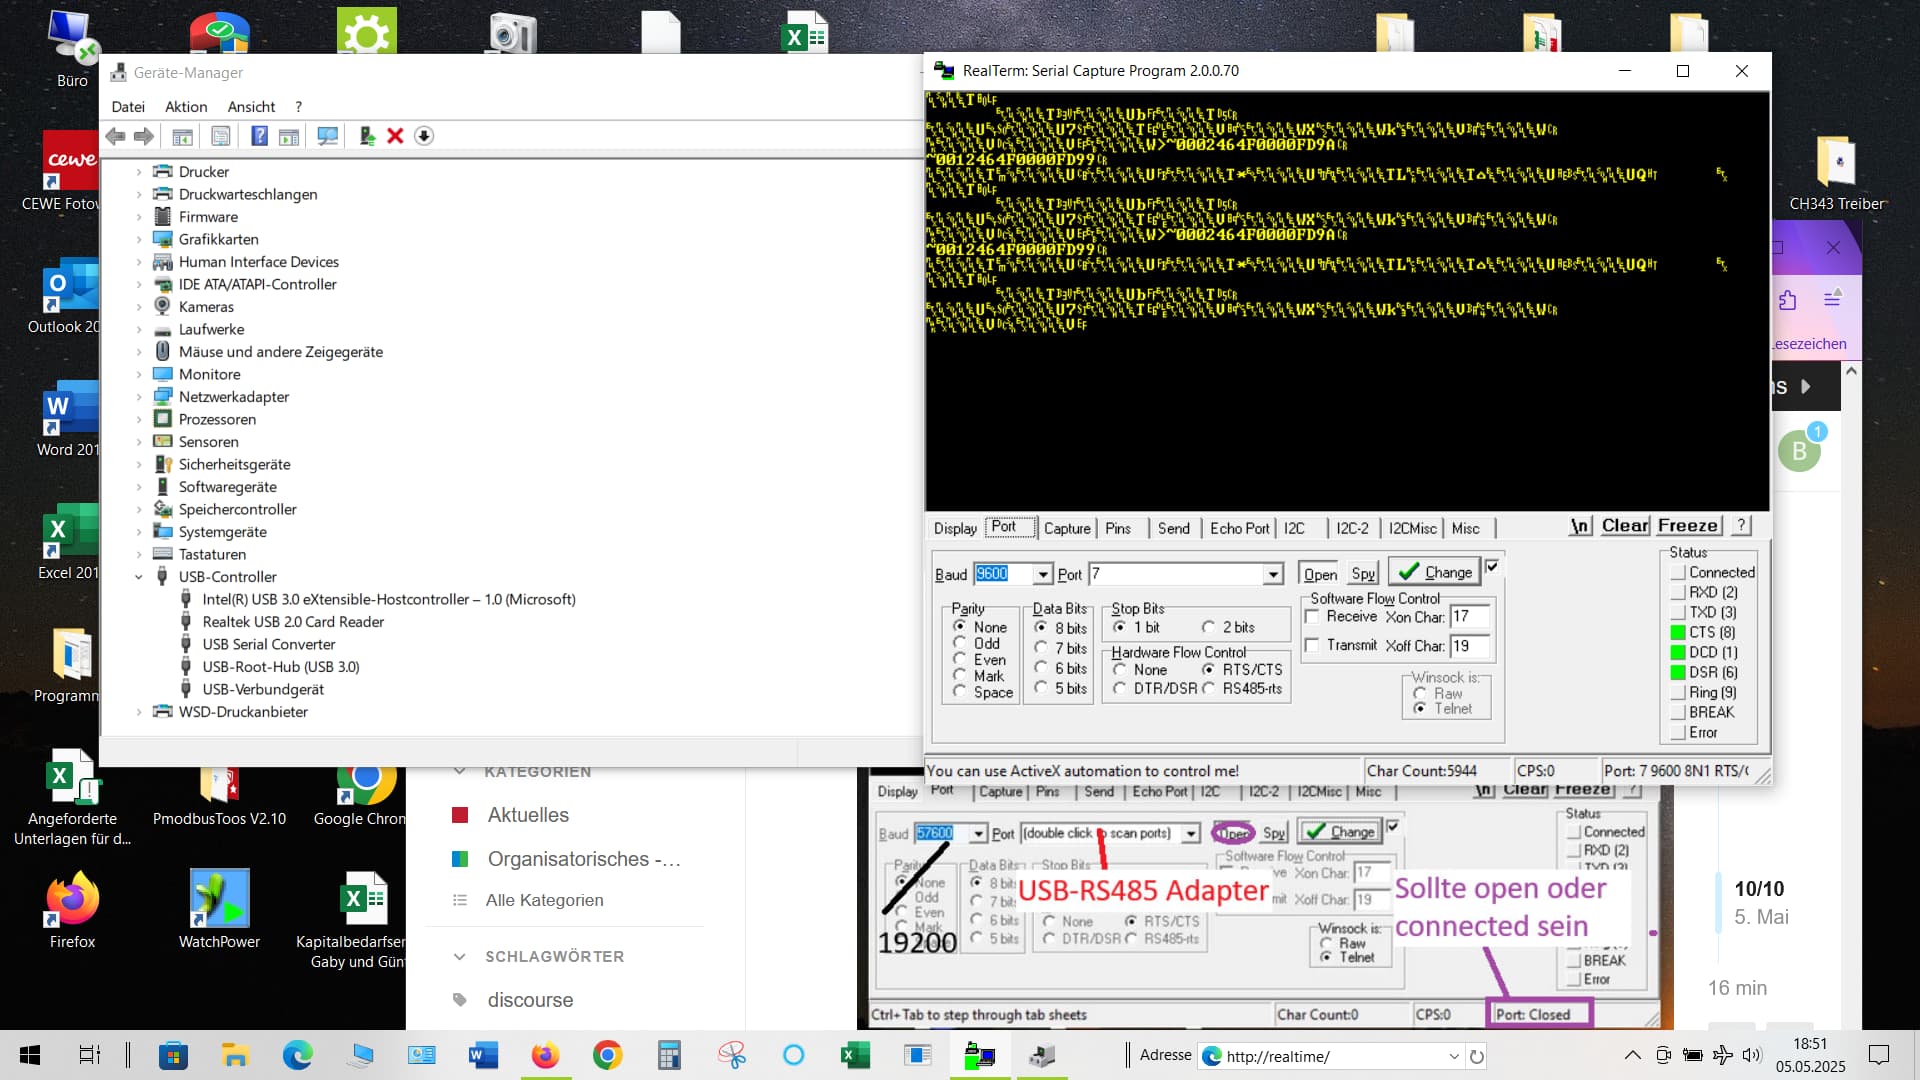
Task: Click the blue help icon in Geräte-Manager toolbar
Action: [x=259, y=136]
